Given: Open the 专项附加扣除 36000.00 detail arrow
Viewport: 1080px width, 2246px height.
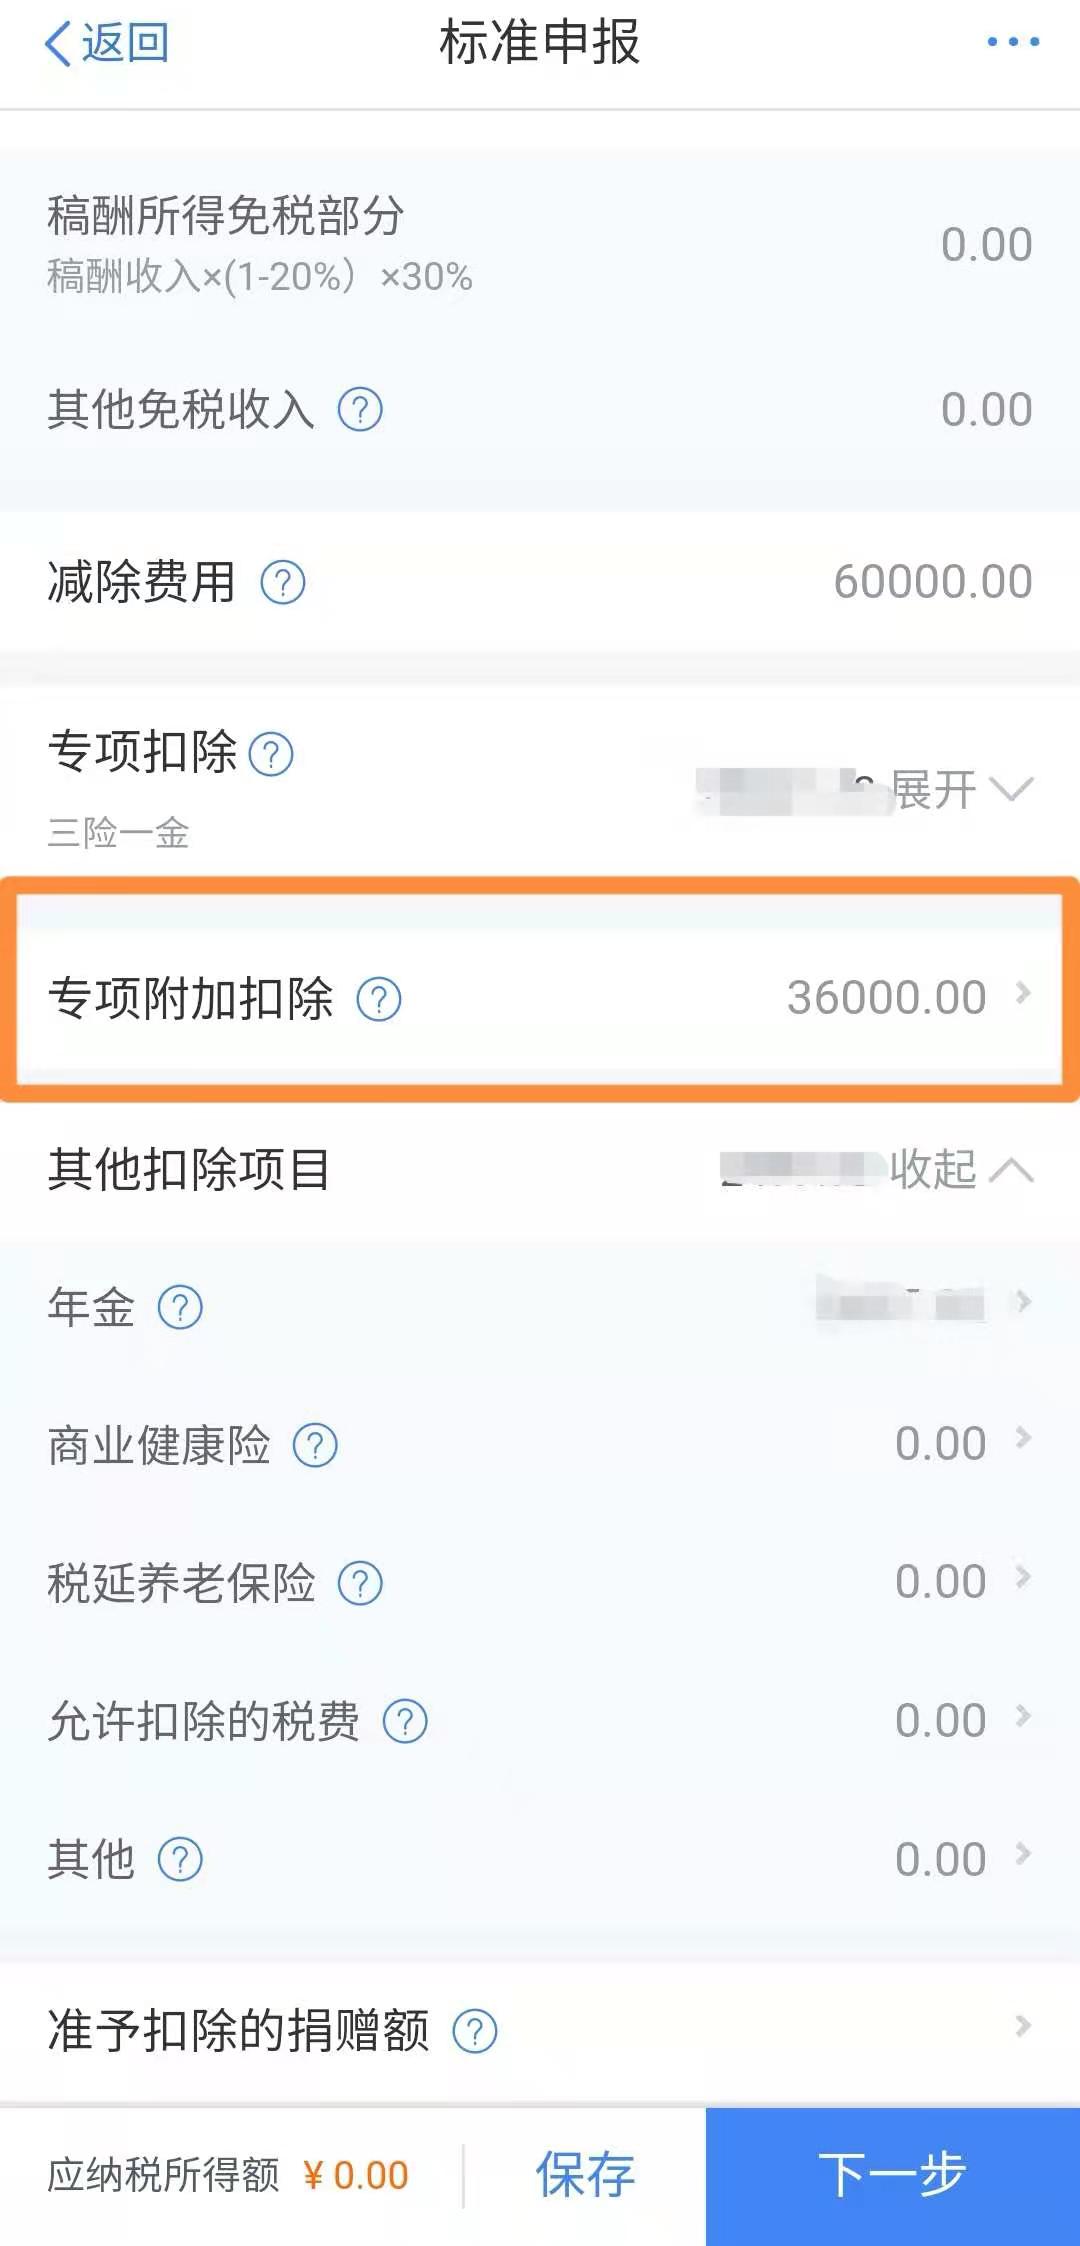Looking at the screenshot, I should coord(1023,993).
